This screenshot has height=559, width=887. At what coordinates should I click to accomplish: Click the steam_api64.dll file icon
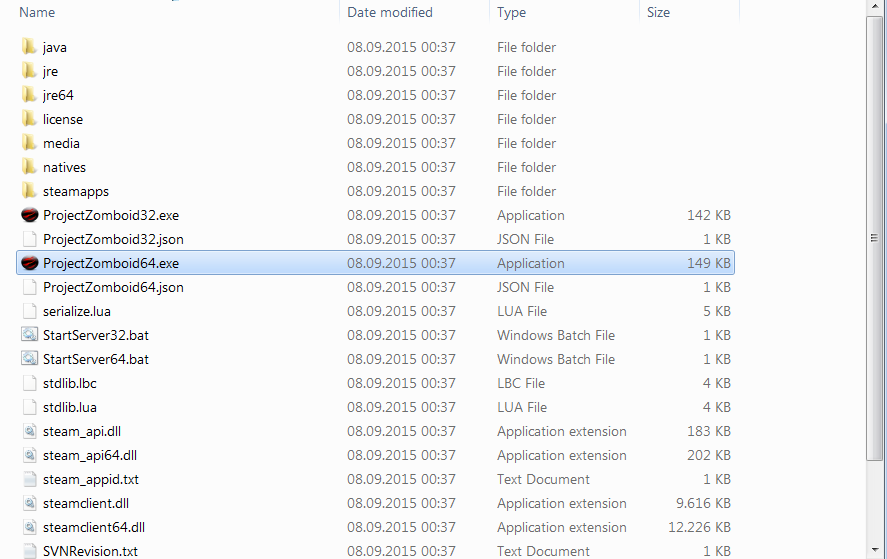tap(29, 455)
